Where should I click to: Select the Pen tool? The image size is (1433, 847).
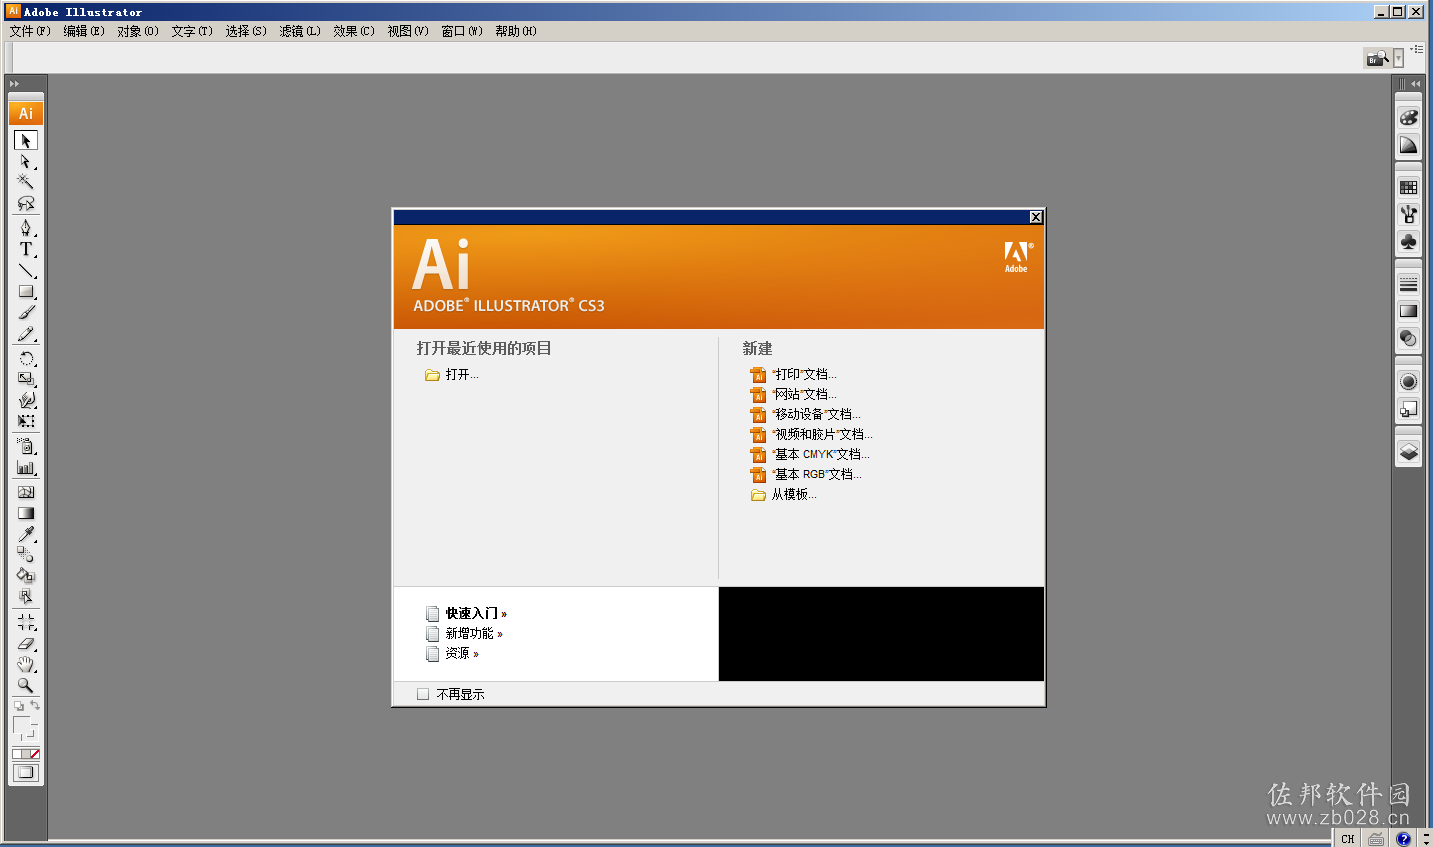point(26,228)
